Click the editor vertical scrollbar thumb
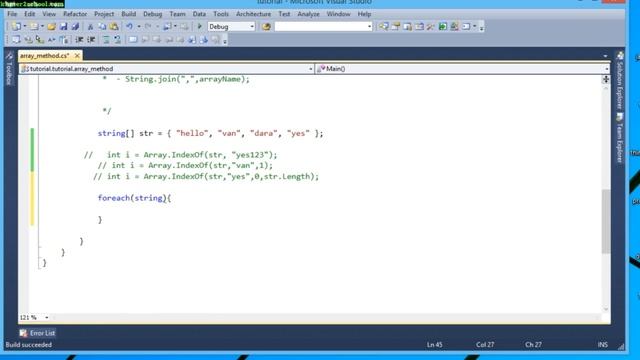The height and width of the screenshot is (360, 640). (x=606, y=221)
